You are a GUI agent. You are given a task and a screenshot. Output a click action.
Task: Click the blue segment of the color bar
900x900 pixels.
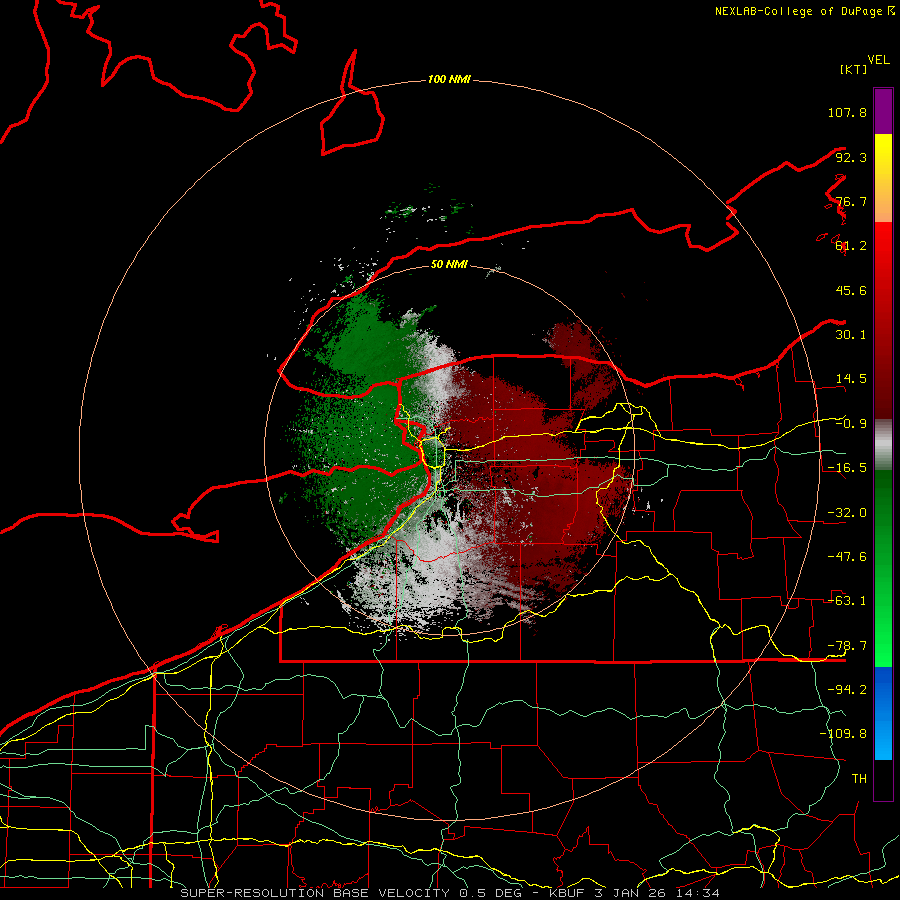(x=883, y=713)
